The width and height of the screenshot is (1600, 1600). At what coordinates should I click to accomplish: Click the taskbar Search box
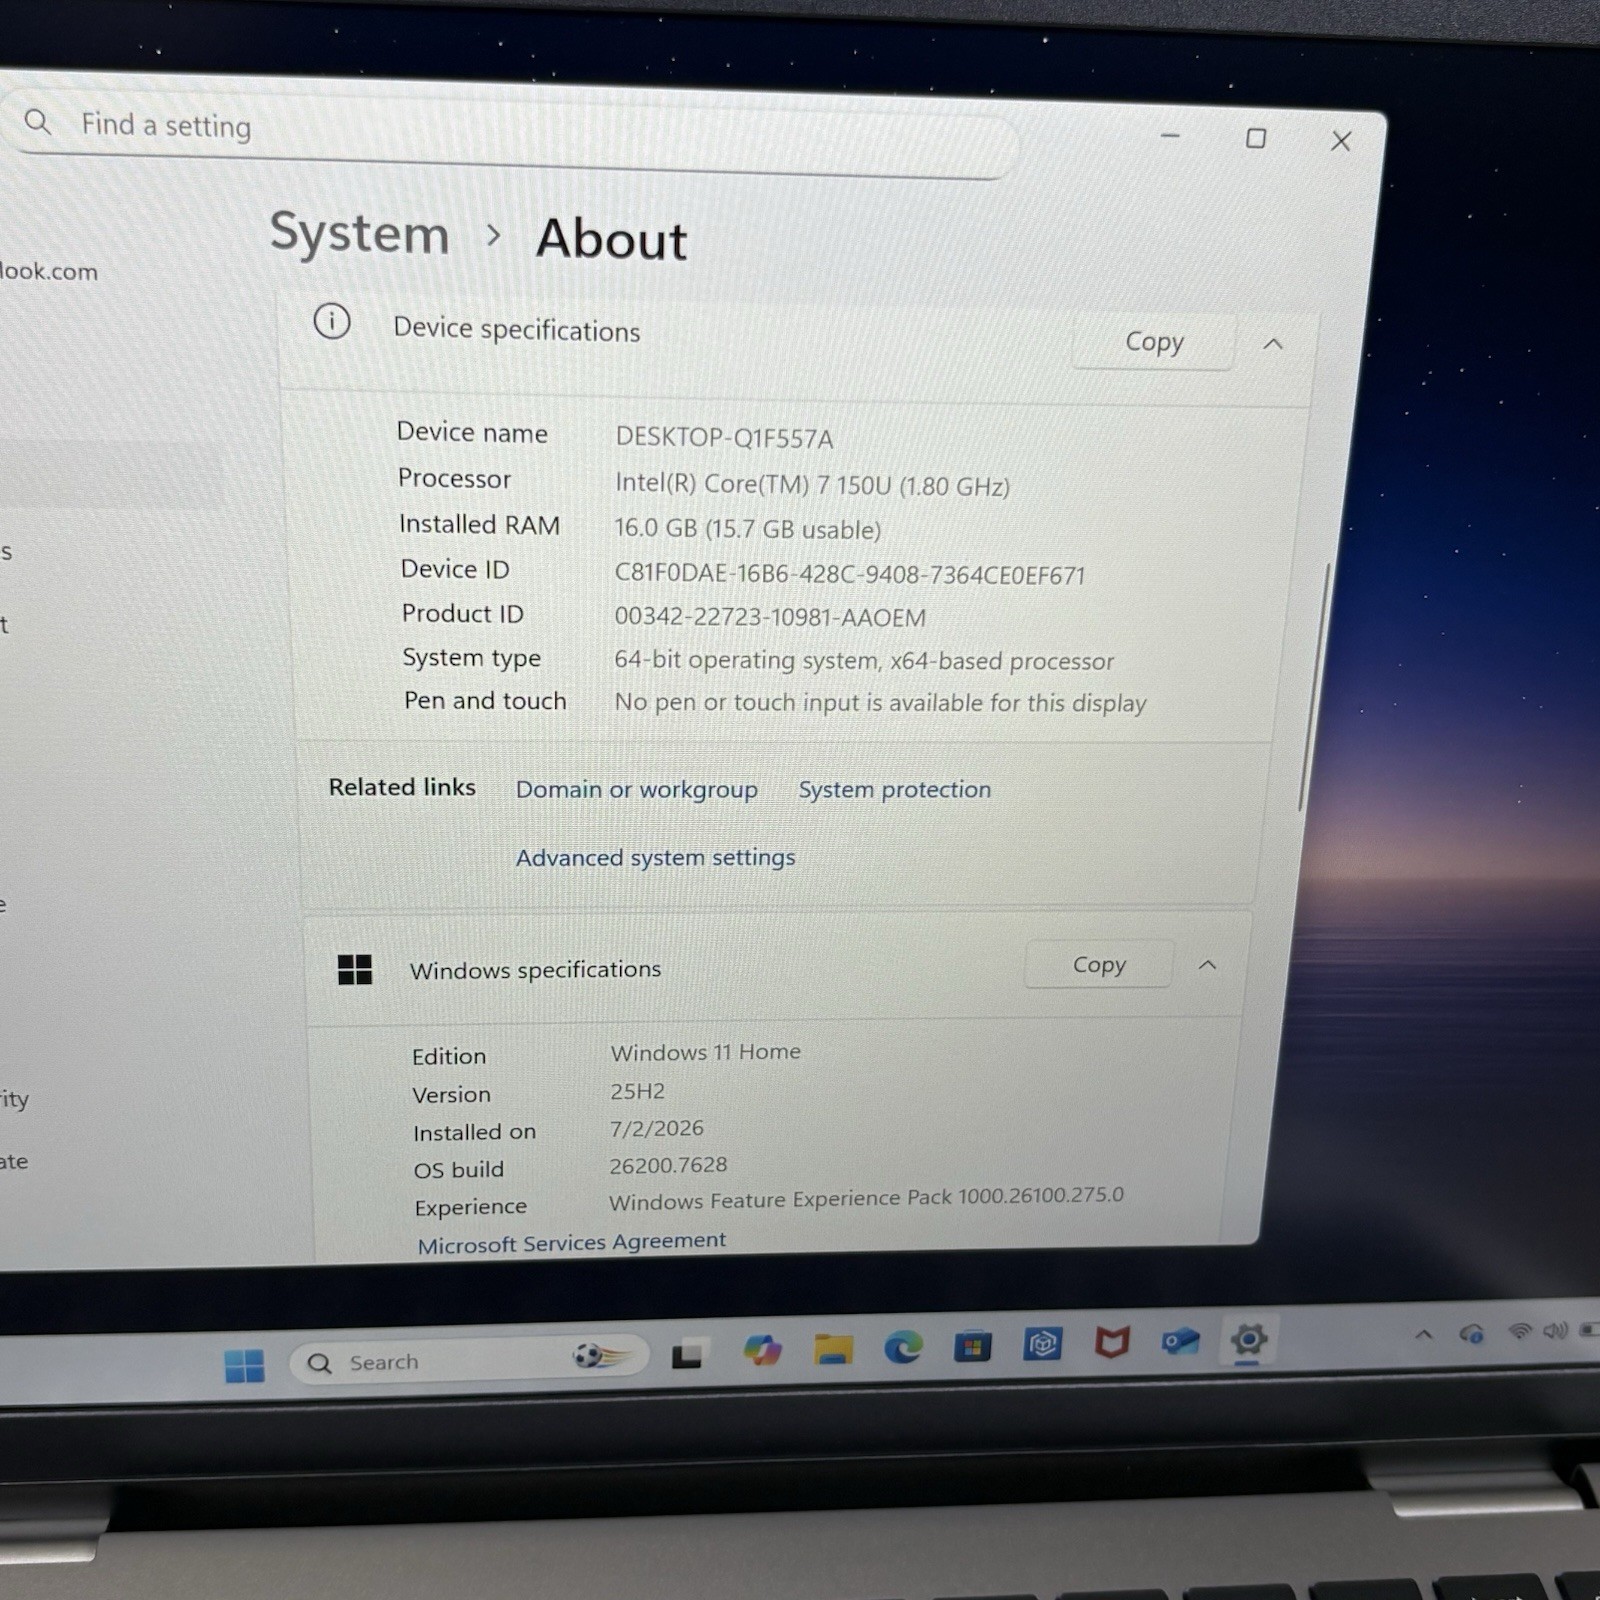(x=470, y=1361)
